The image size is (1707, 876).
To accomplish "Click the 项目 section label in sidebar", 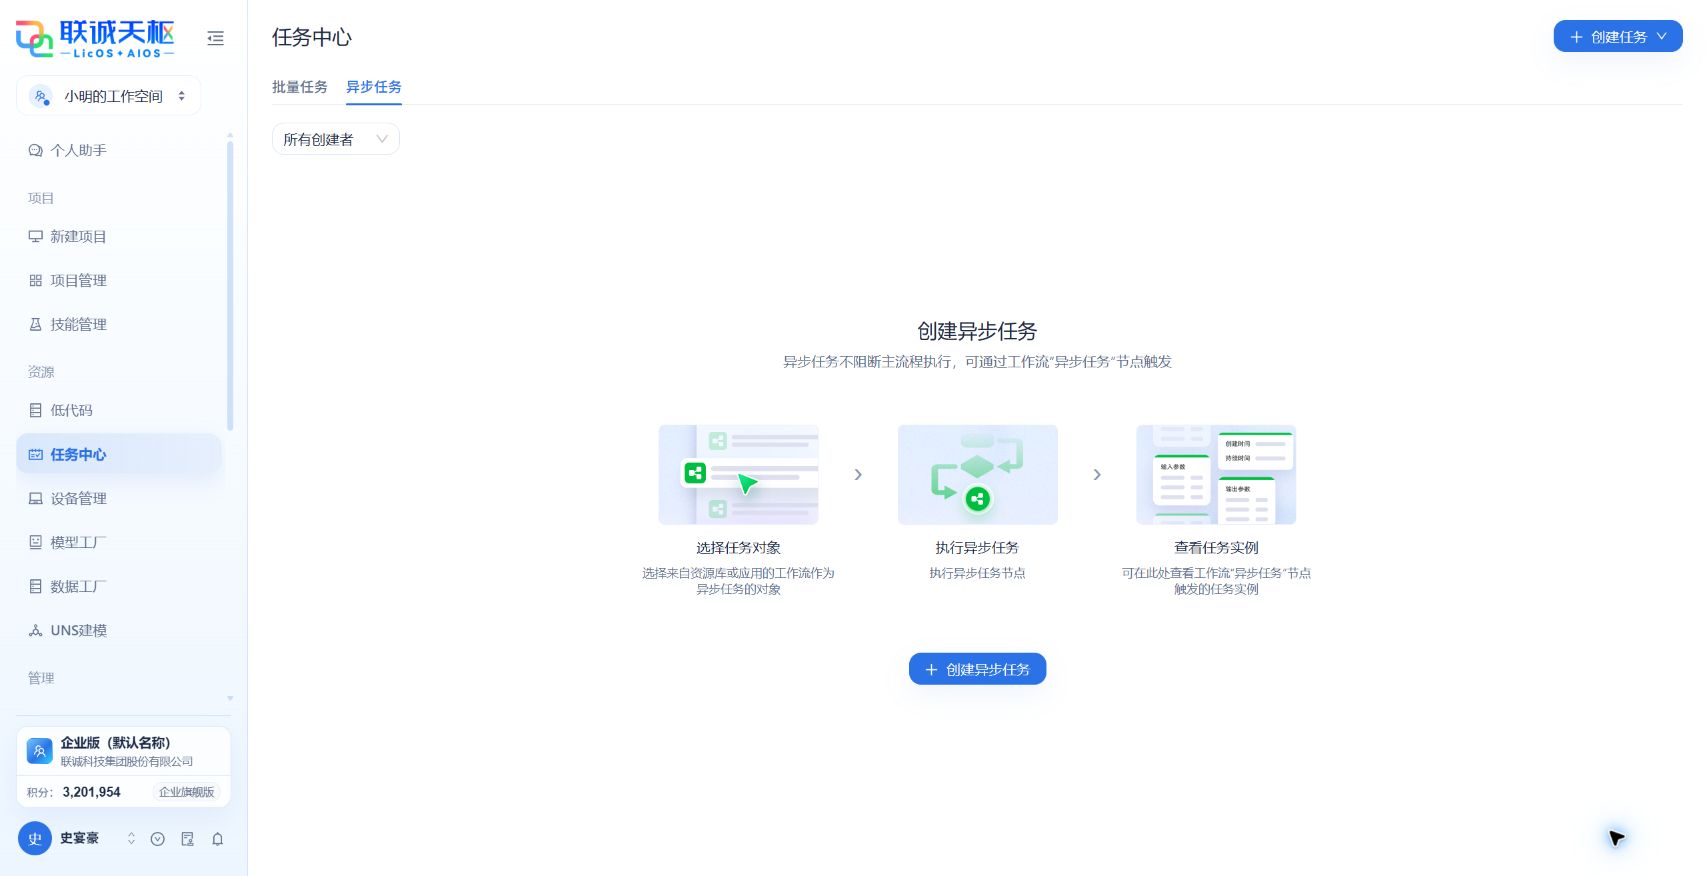I will coord(41,198).
